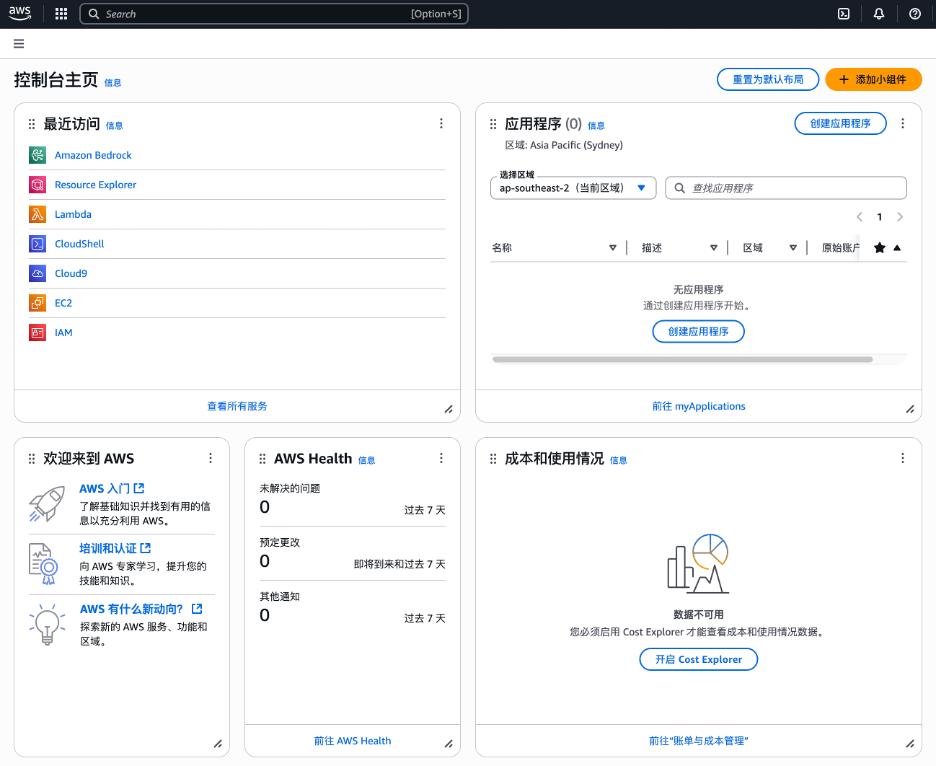The height and width of the screenshot is (766, 936).
Task: Click the top Search input field
Action: tap(273, 14)
